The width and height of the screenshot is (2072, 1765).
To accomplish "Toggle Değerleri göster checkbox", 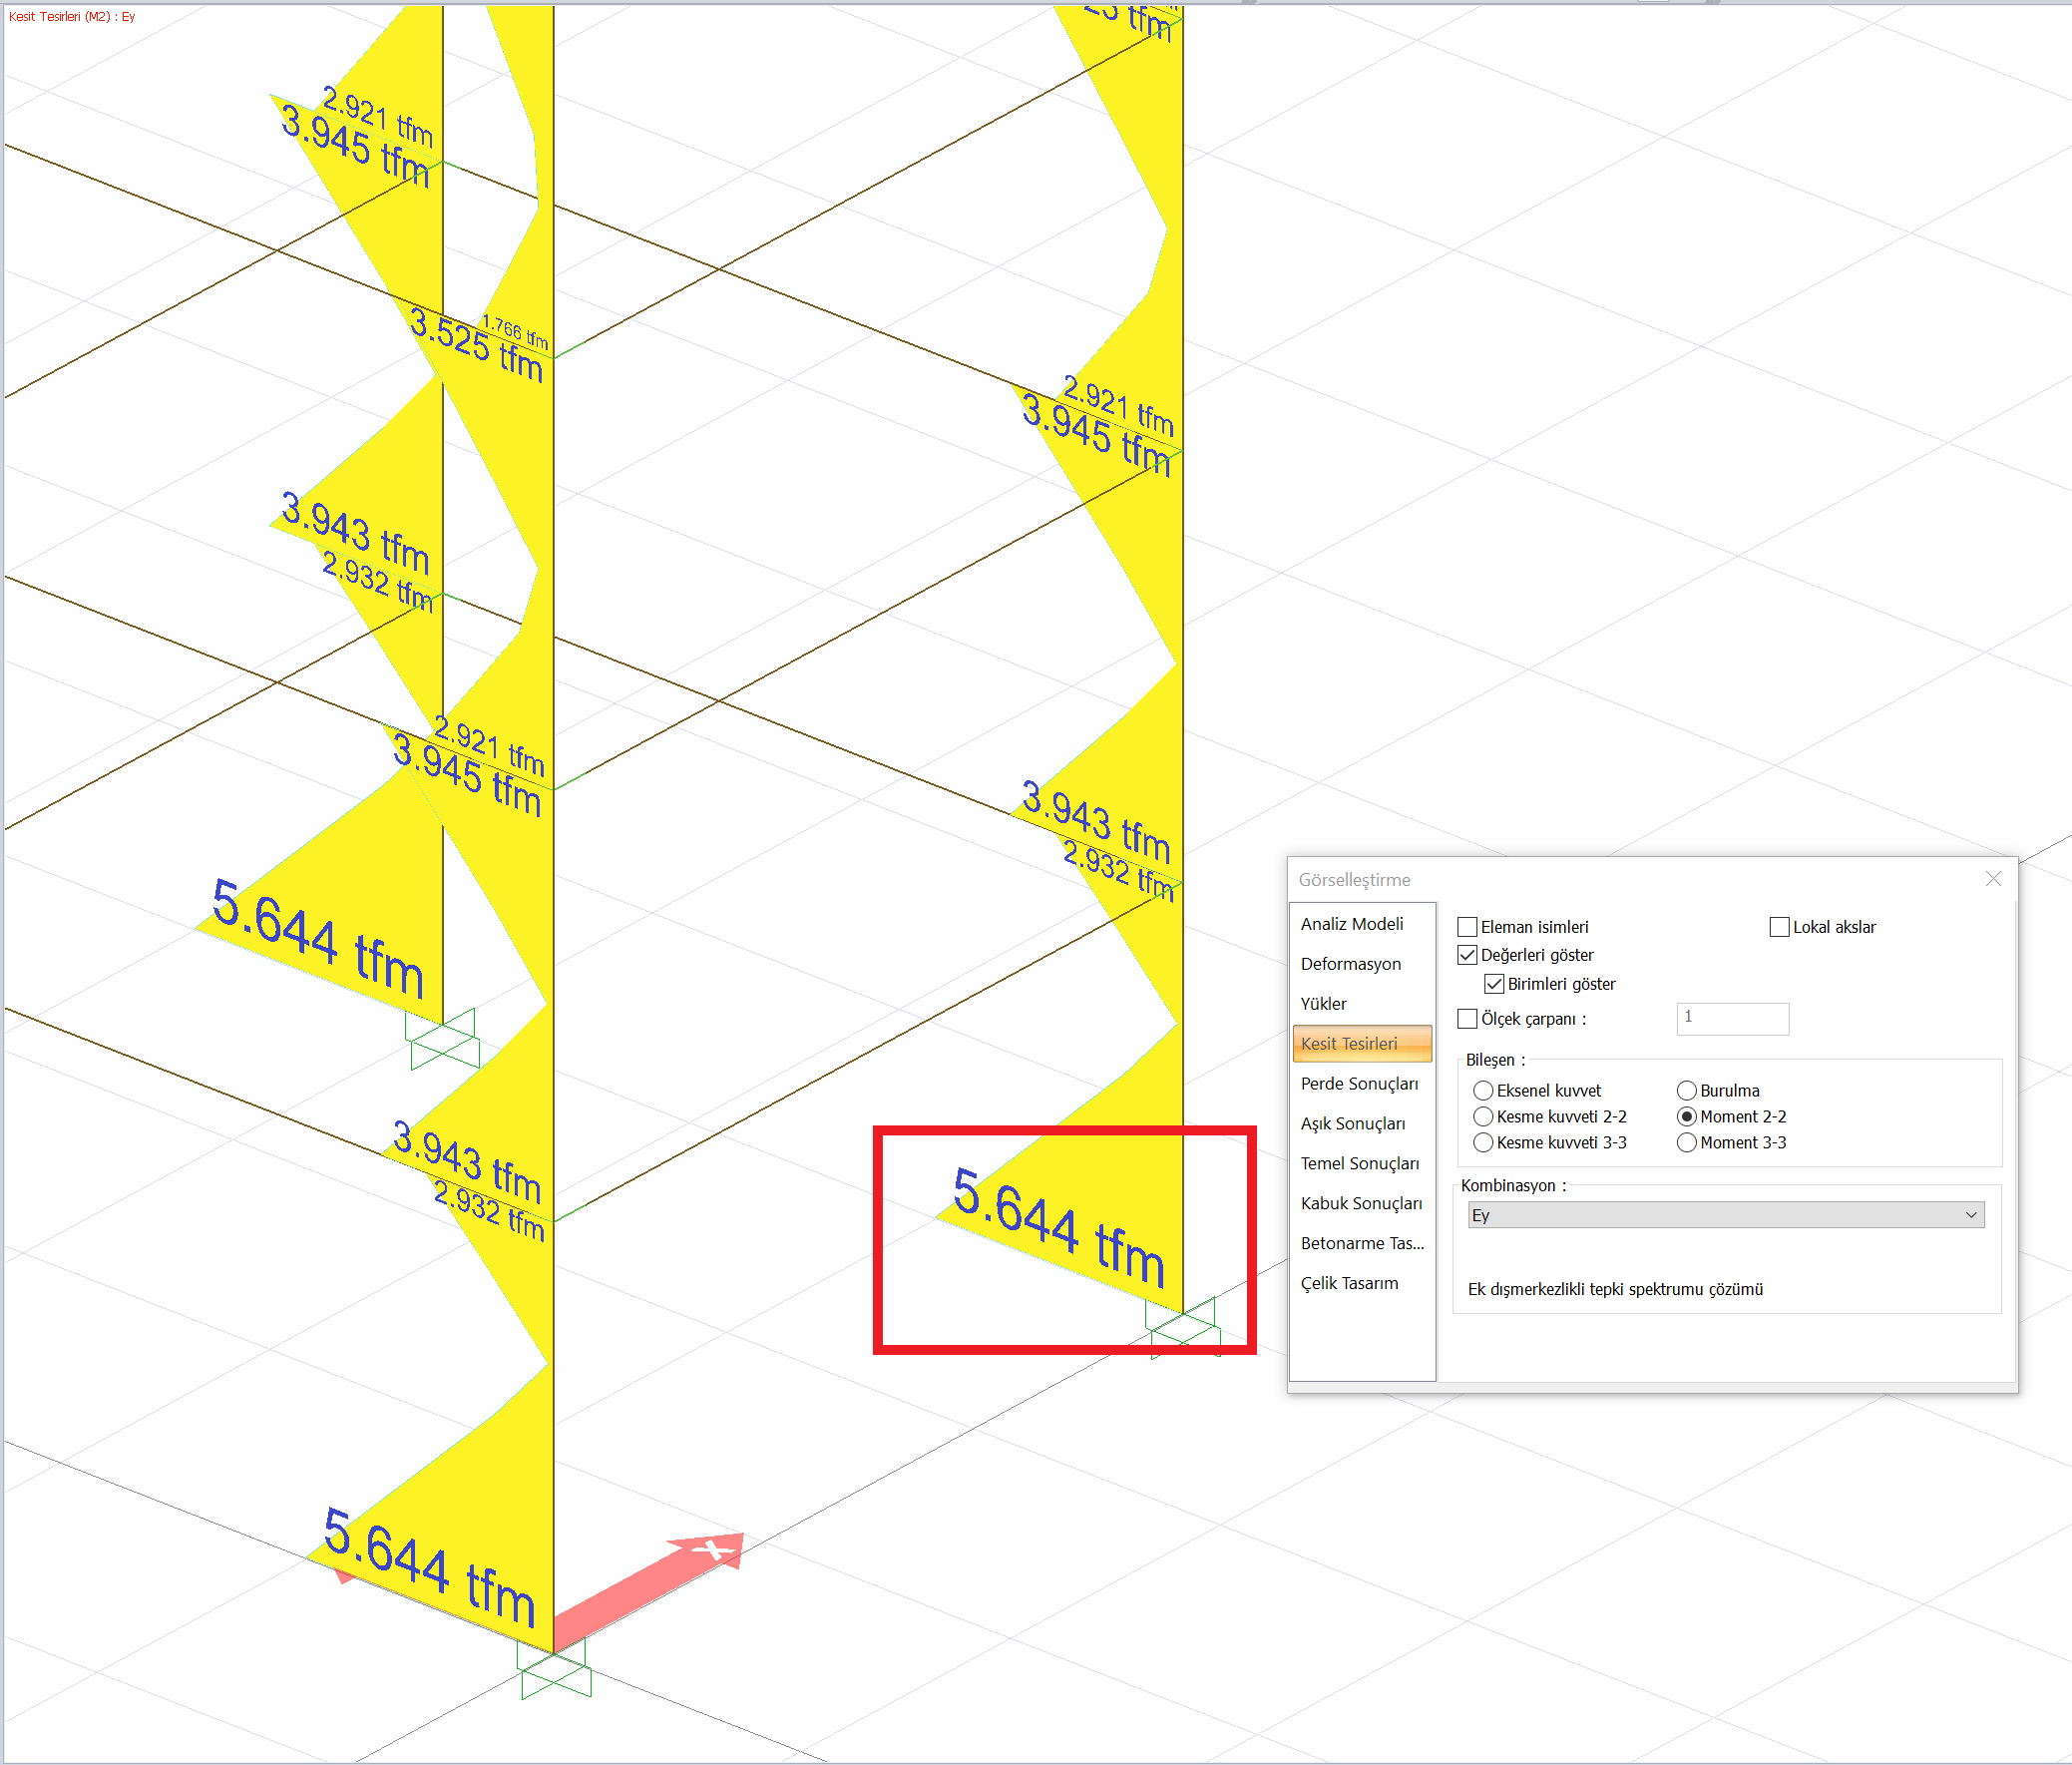I will (x=1467, y=955).
